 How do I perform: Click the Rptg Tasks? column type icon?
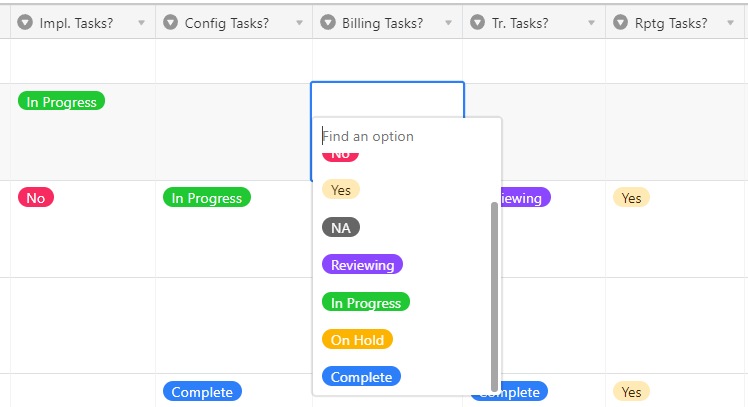tap(620, 22)
